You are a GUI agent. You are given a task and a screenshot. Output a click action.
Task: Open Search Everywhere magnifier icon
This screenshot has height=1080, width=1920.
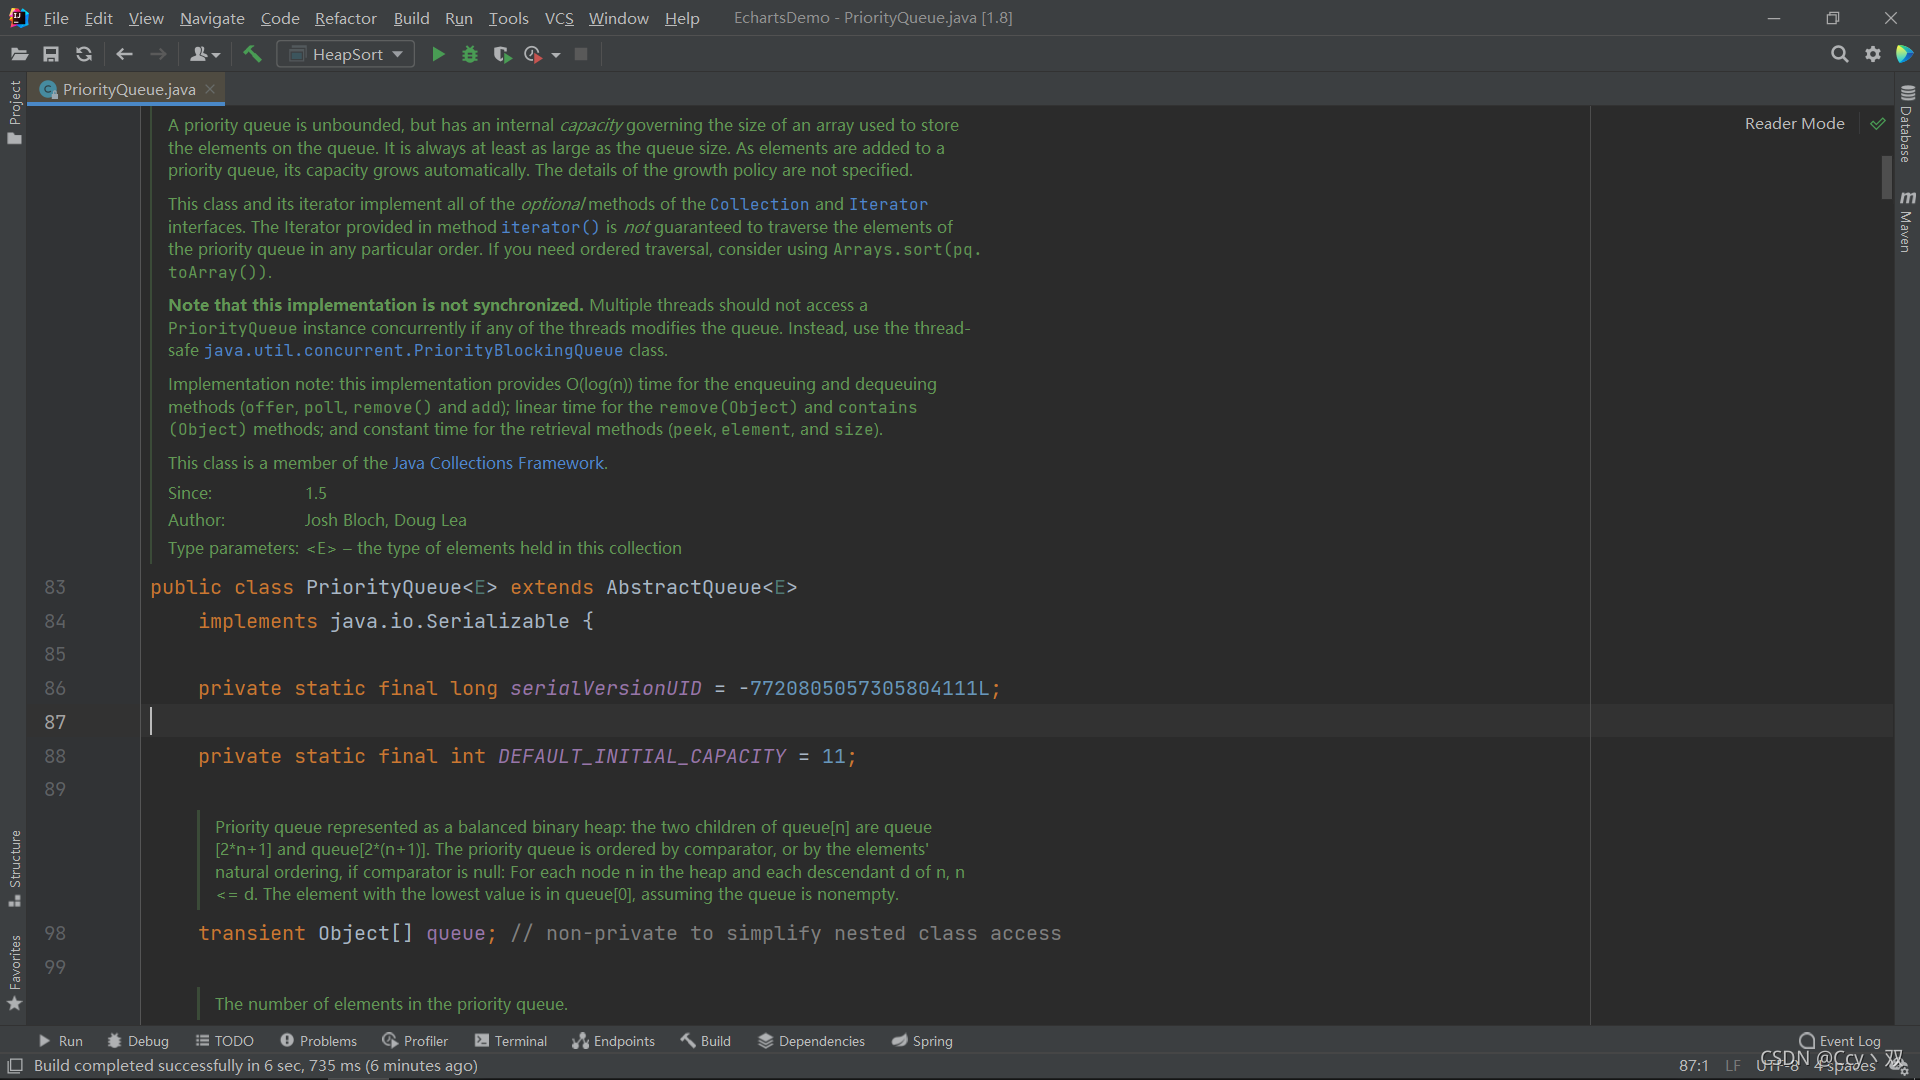[x=1839, y=54]
